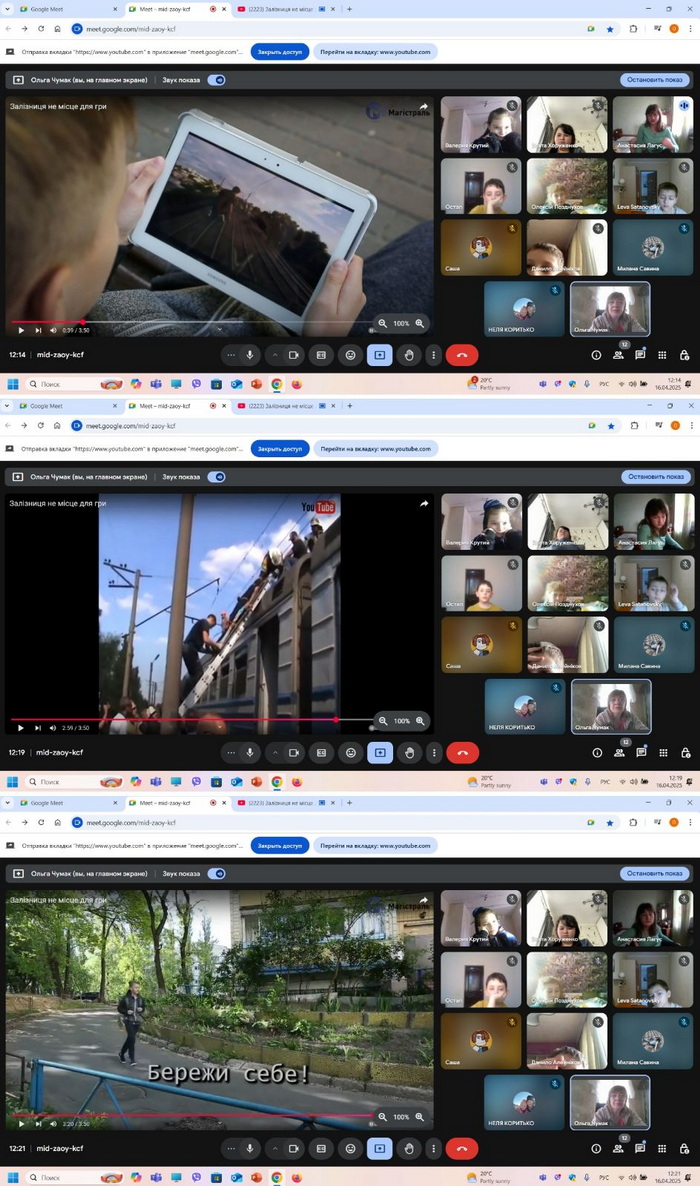The height and width of the screenshot is (1186, 700).
Task: Toggle 'Звук показа' switch in 12:21 window
Action: tap(216, 873)
